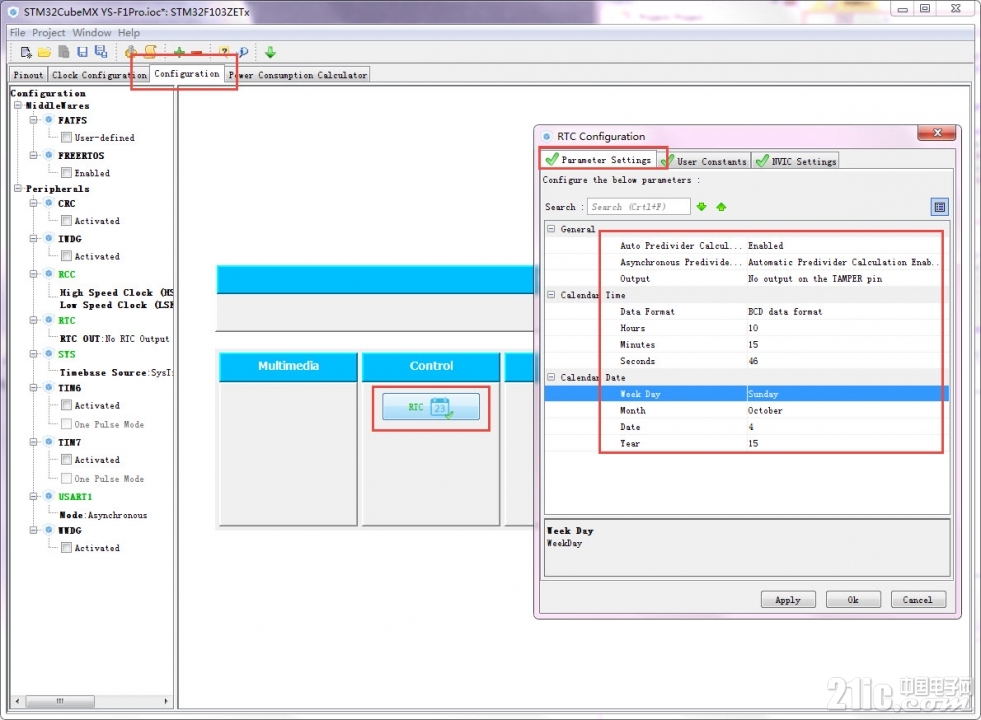Click the tree panel horizontal scrollbar thumb
Image resolution: width=981 pixels, height=720 pixels.
pyautogui.click(x=60, y=701)
